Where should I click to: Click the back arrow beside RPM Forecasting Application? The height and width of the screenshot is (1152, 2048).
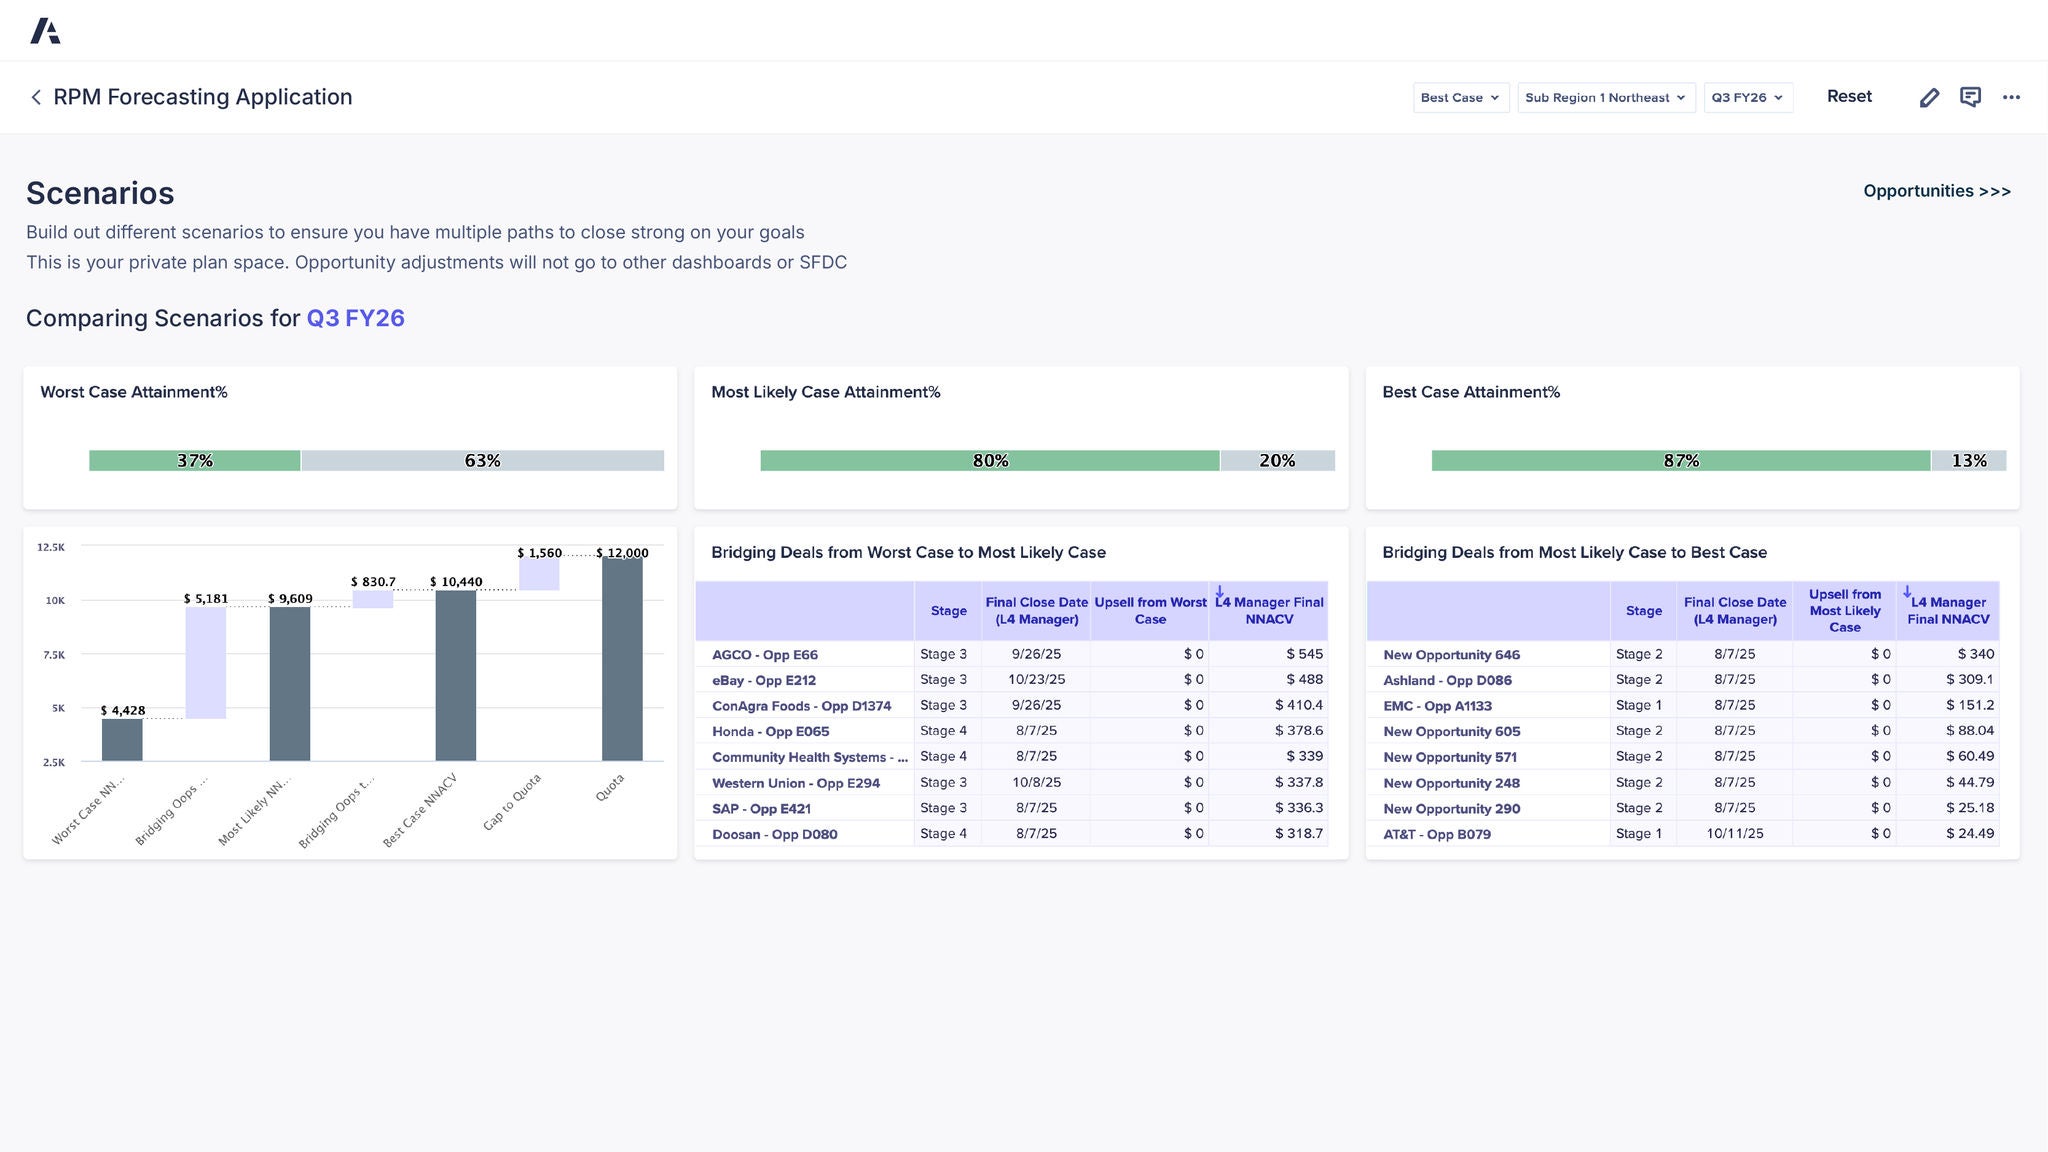point(36,97)
